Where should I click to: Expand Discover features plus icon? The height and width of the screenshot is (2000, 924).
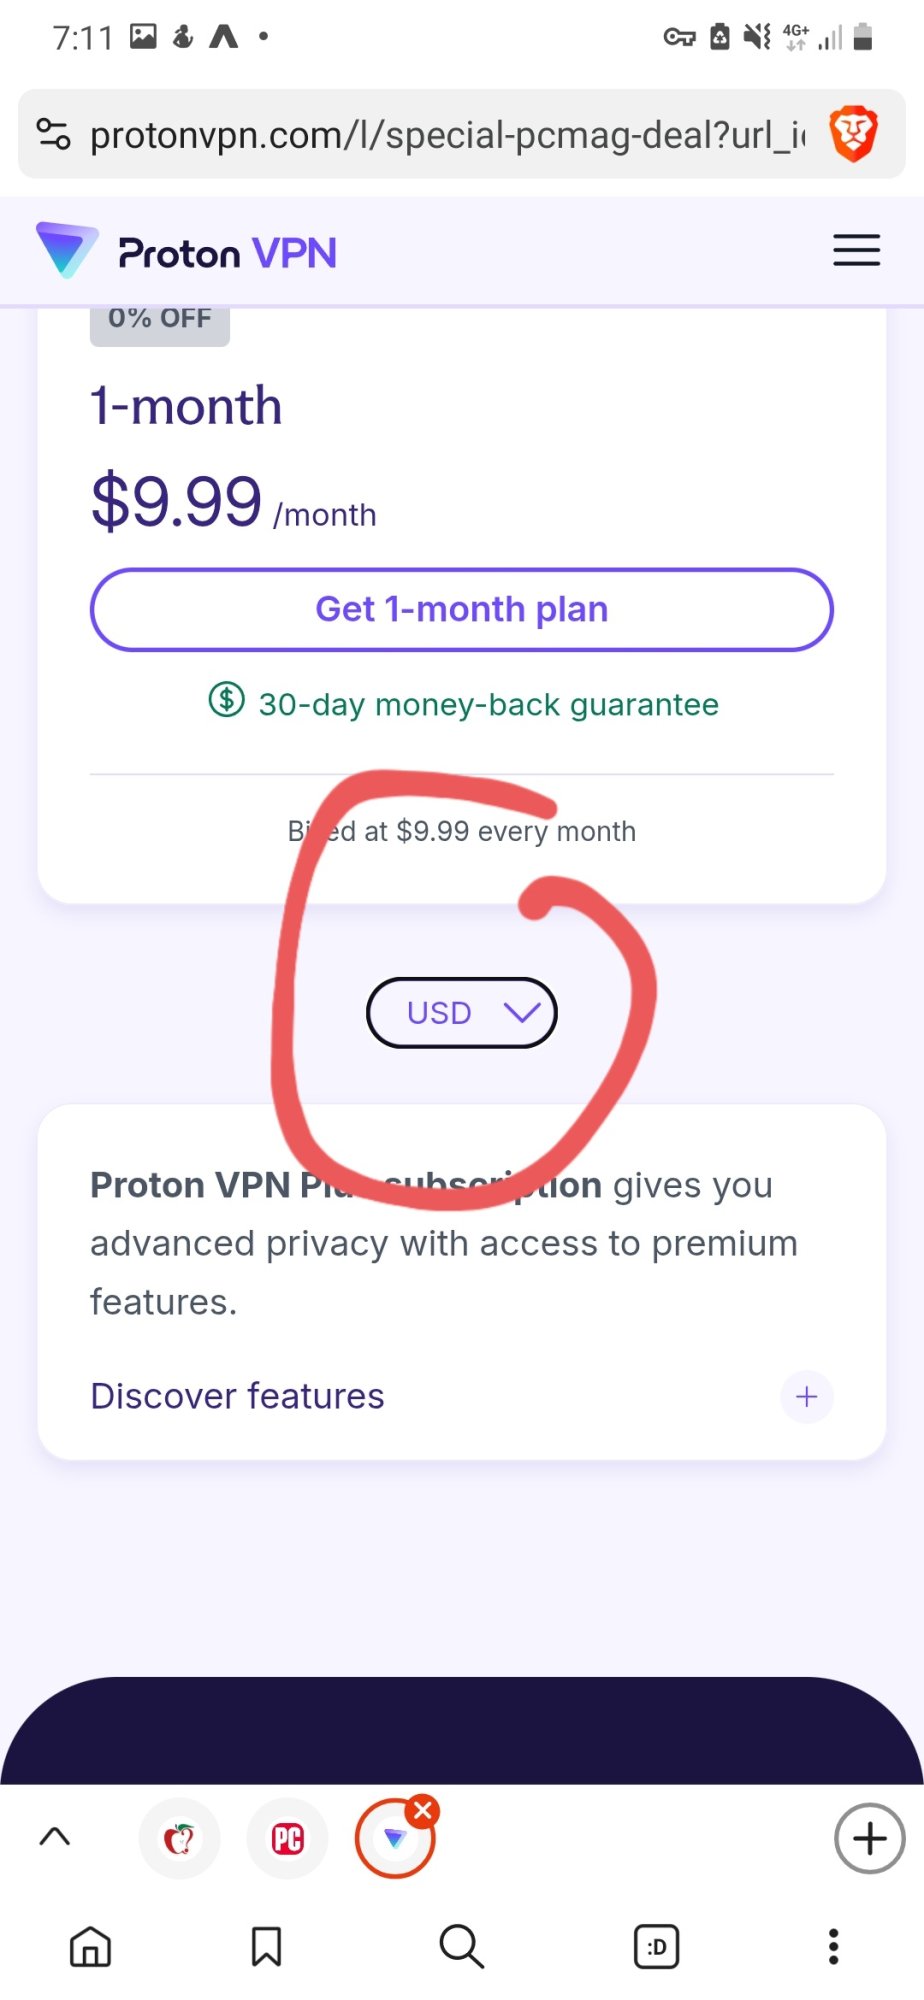[x=806, y=1396]
